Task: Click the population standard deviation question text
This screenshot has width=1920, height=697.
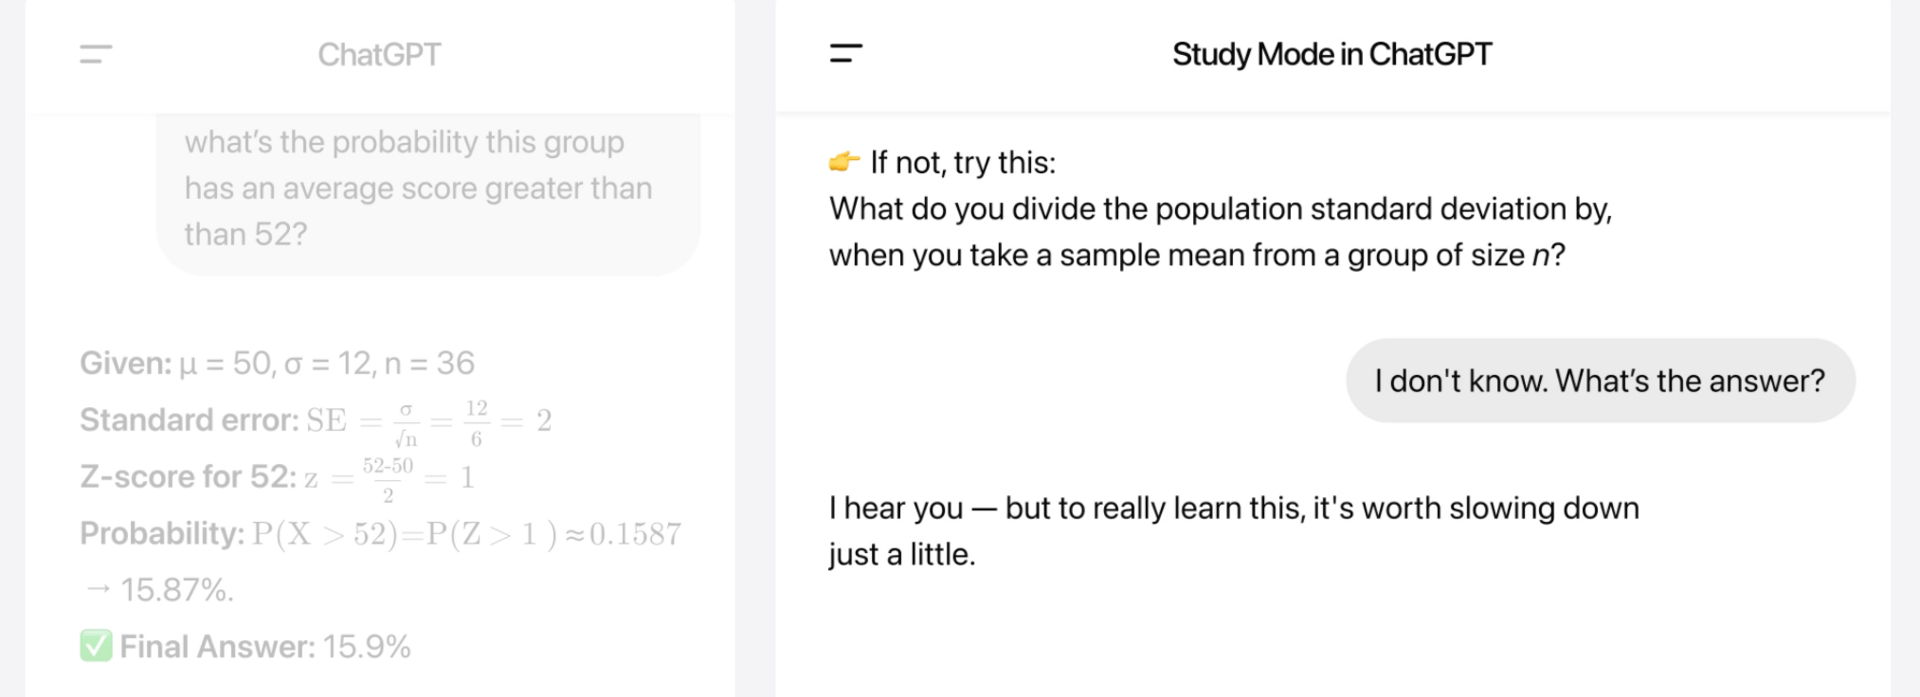Action: point(1220,232)
